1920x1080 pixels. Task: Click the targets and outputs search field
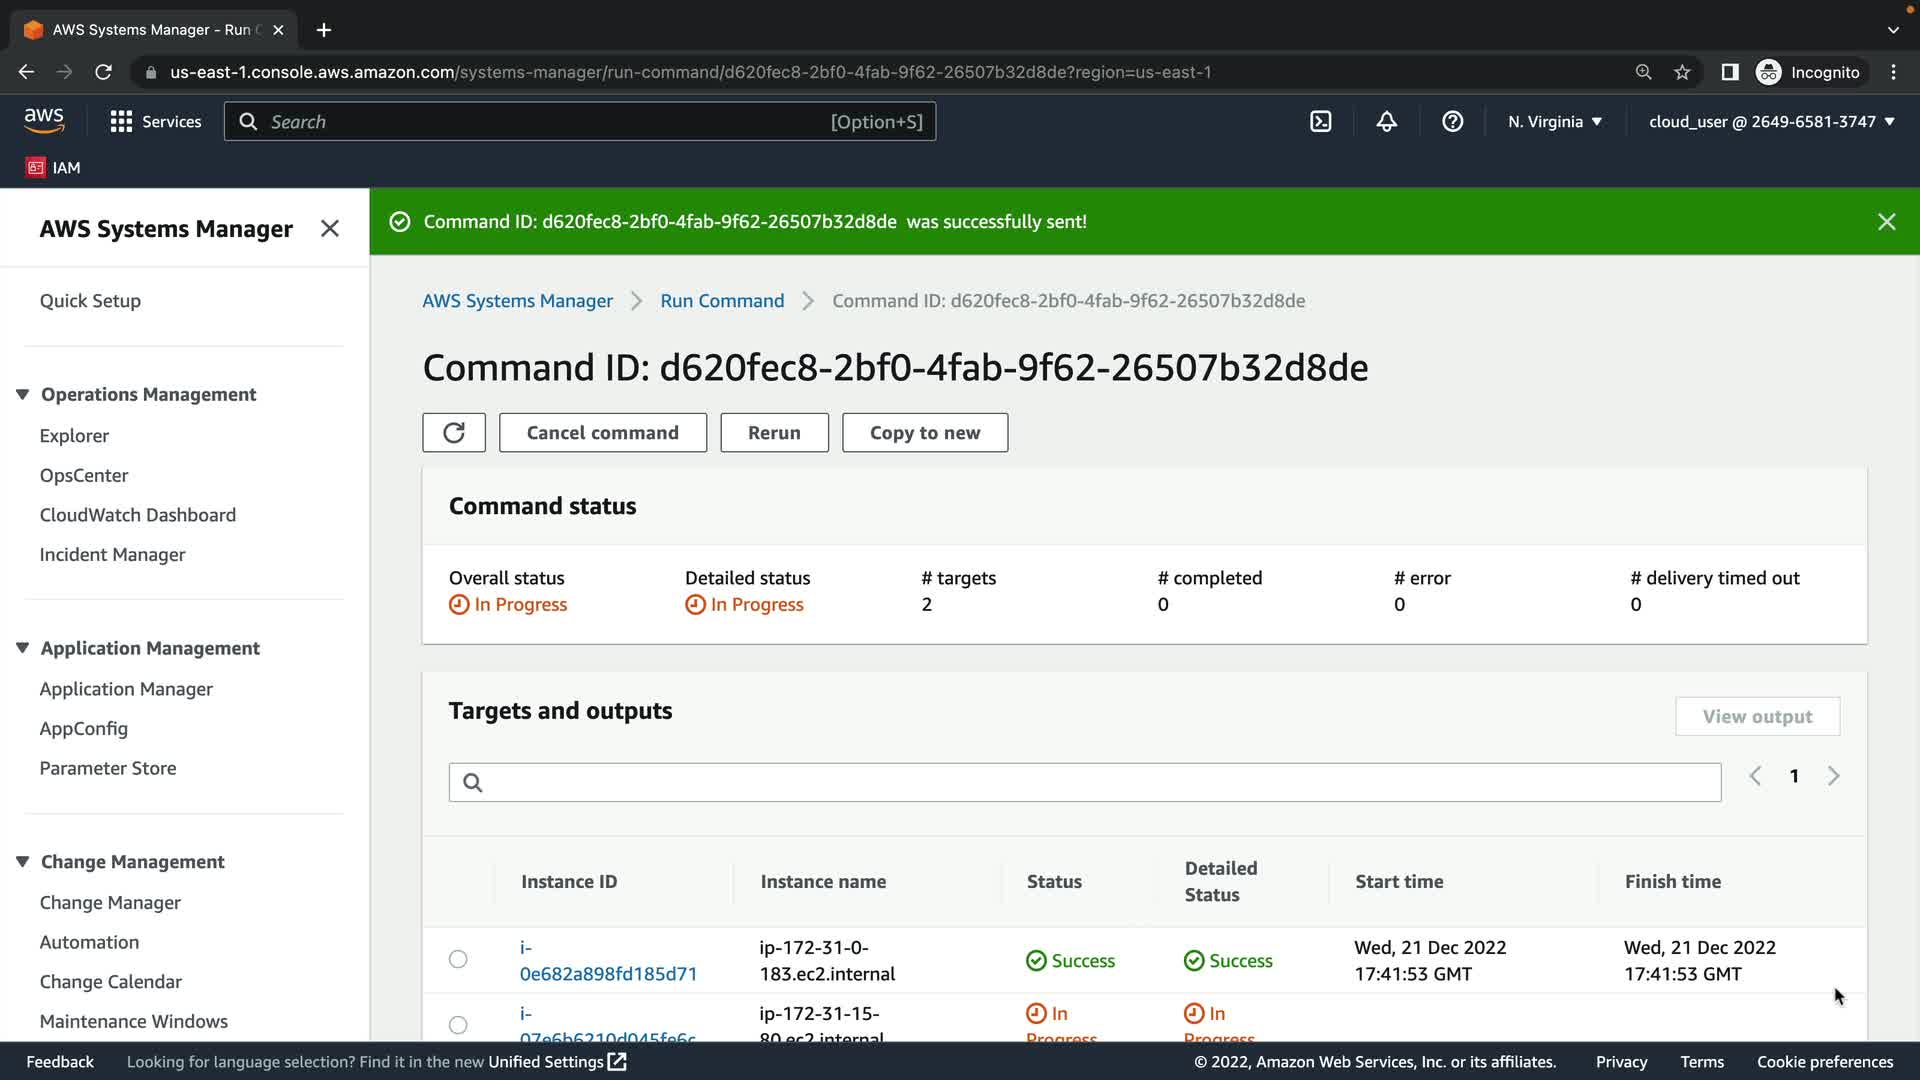click(x=1084, y=782)
